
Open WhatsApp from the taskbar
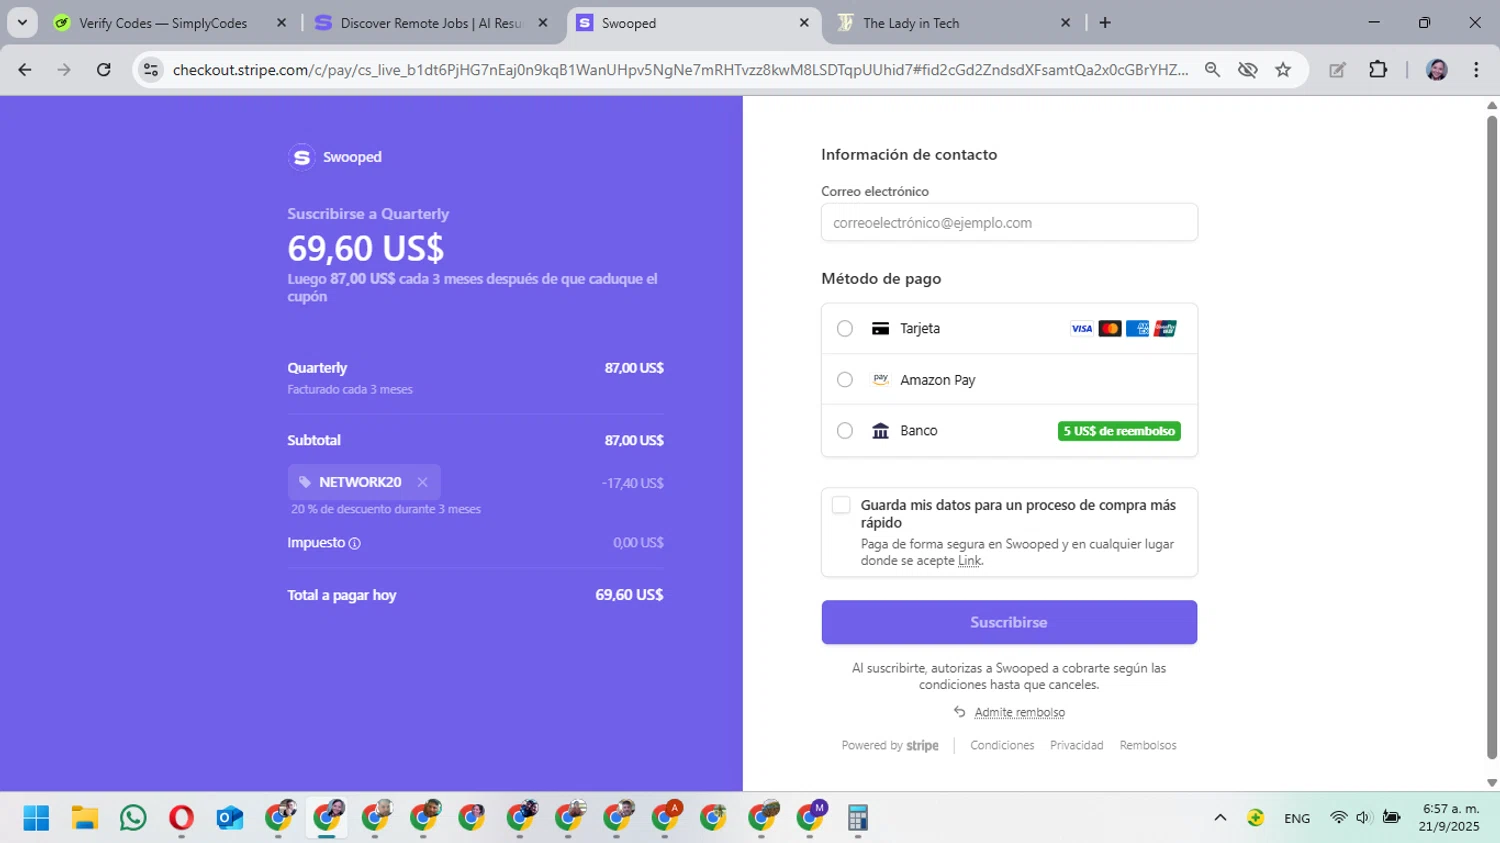133,818
